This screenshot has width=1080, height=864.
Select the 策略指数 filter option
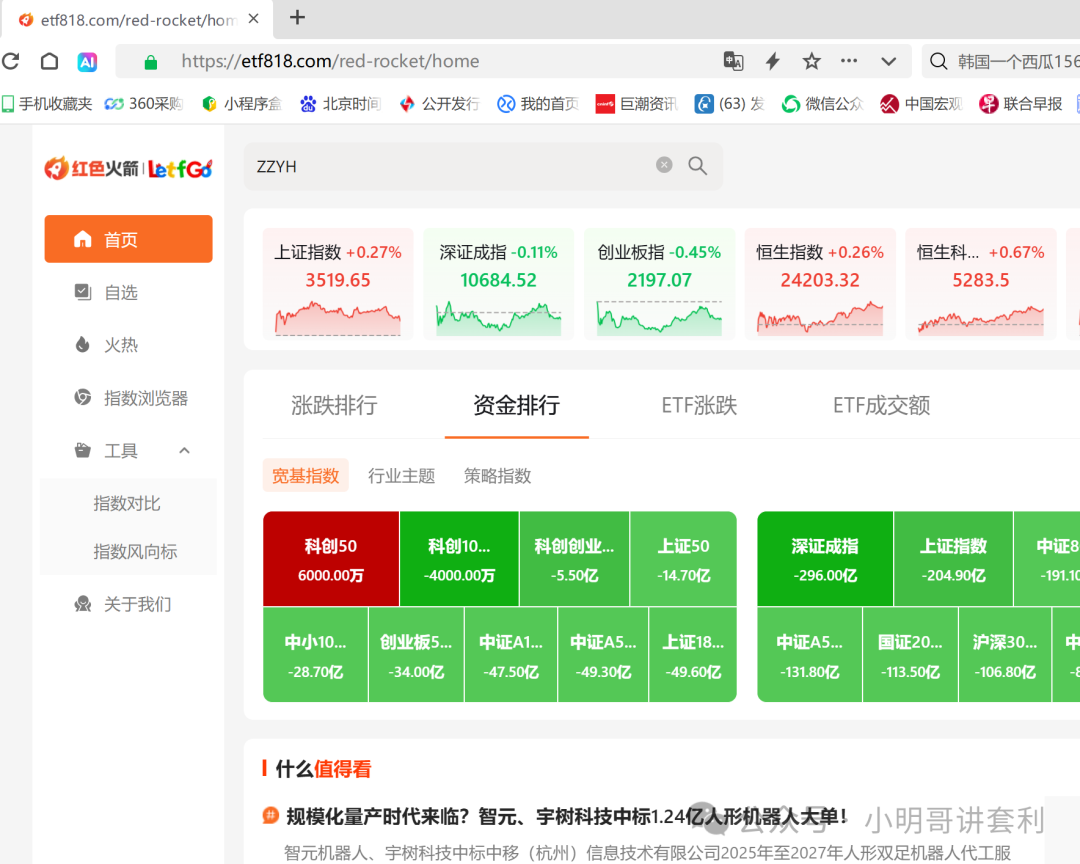497,476
